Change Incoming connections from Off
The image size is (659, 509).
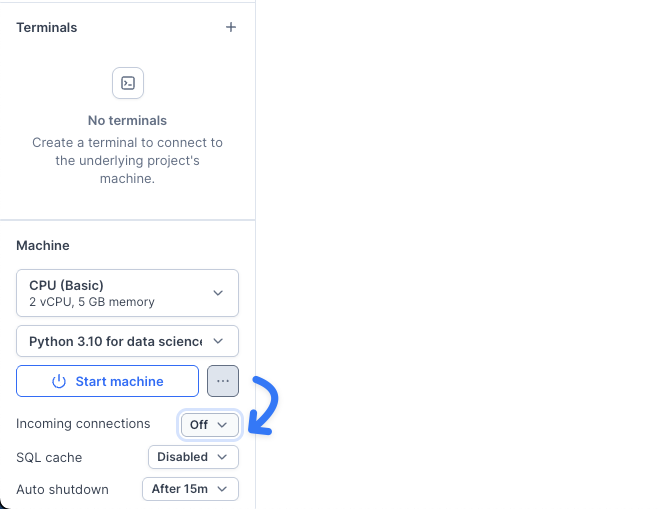(210, 424)
